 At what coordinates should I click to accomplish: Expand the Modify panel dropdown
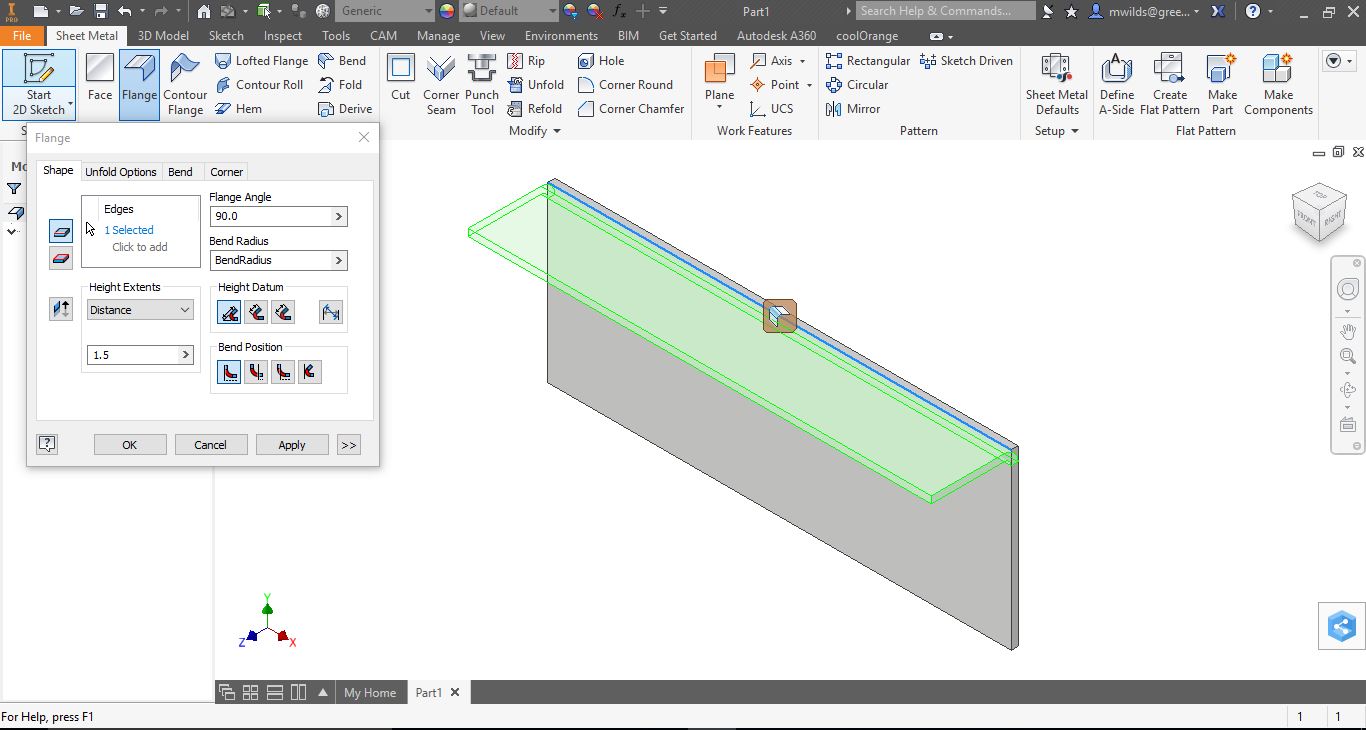pyautogui.click(x=535, y=131)
